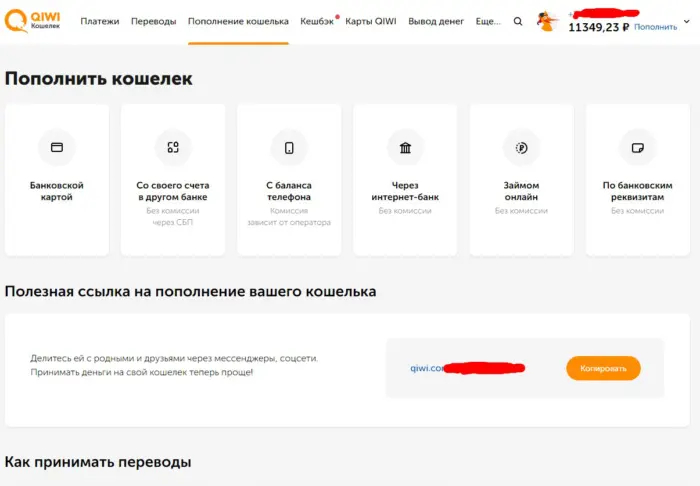Viewport: 700px width, 486px height.
Task: Click text Комиссия зависит от оператора
Action: tap(289, 216)
